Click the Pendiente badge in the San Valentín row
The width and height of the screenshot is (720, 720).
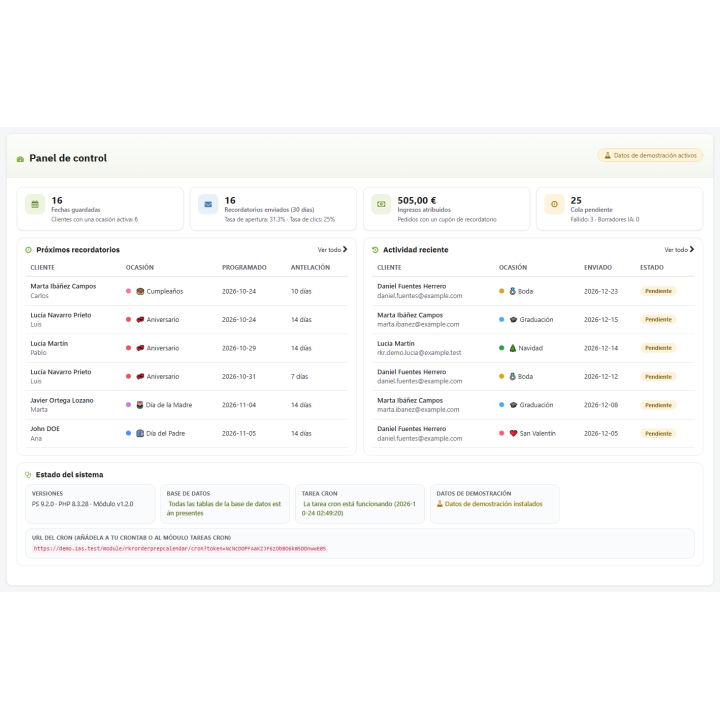[658, 433]
